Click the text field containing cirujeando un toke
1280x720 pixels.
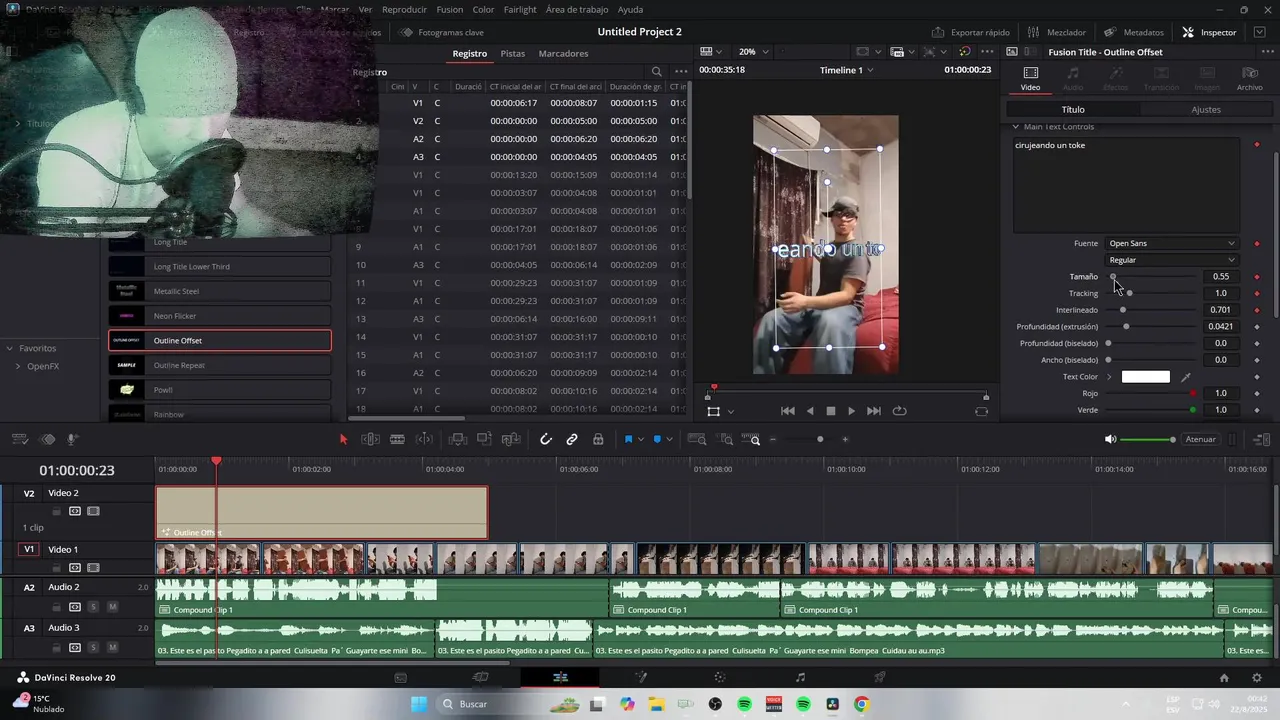click(x=1127, y=185)
